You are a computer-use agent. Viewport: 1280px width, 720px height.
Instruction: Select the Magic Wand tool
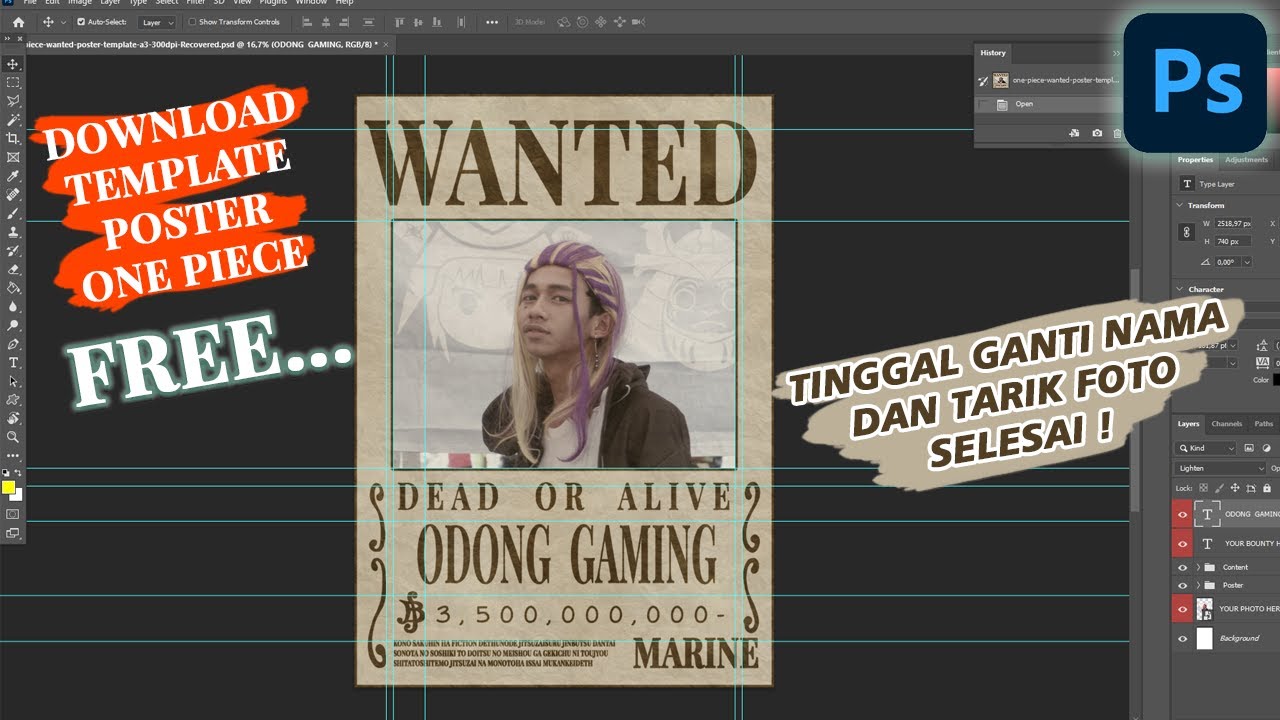13,120
